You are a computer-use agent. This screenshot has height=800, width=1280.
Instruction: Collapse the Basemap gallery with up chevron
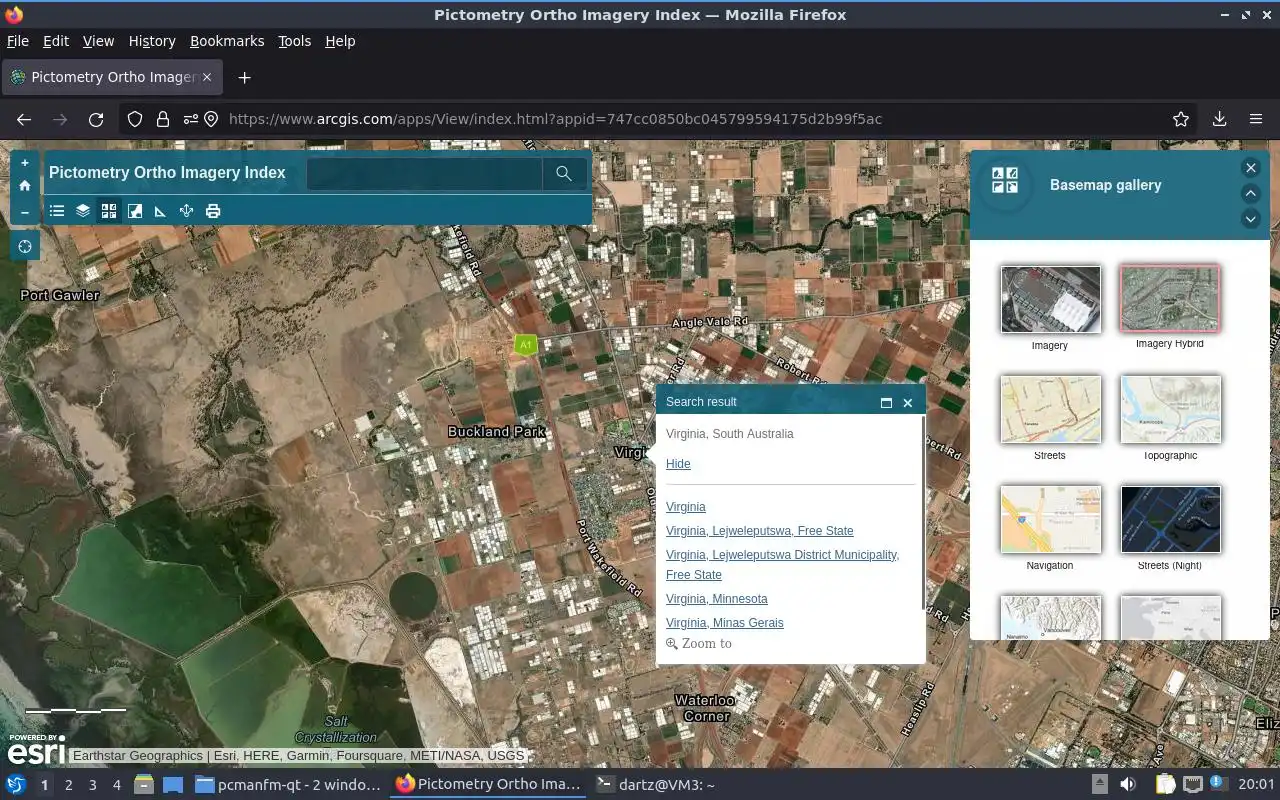1250,193
